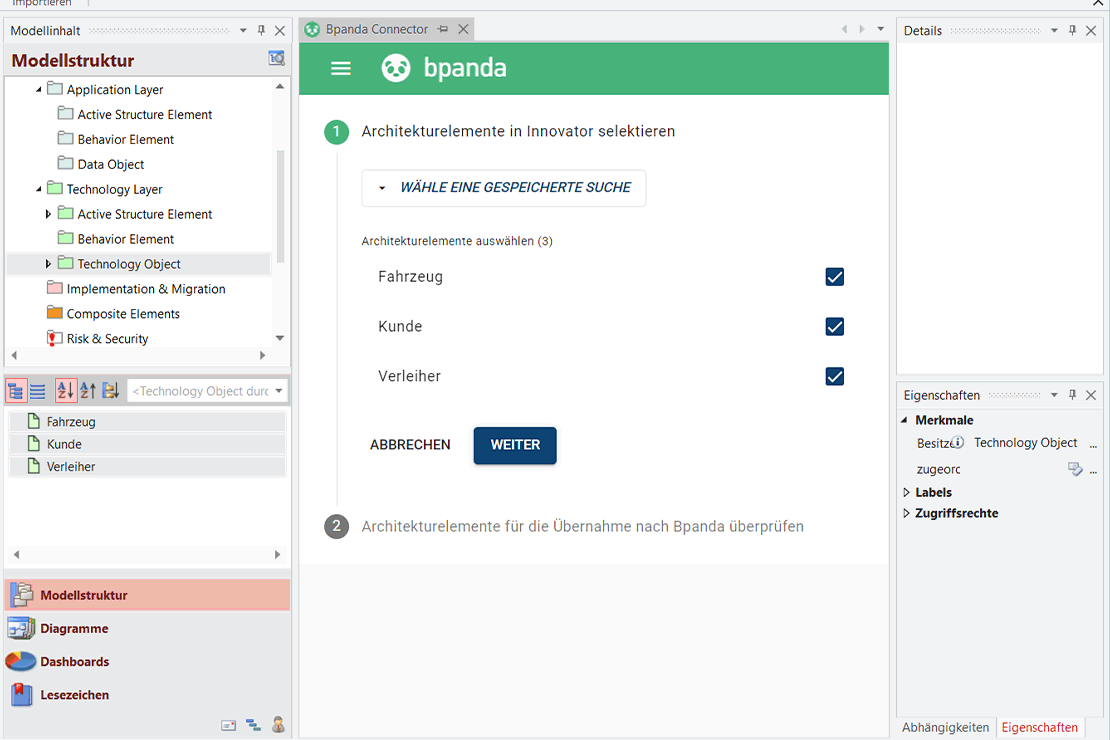Uncheck the Kunde checkbox

835,326
